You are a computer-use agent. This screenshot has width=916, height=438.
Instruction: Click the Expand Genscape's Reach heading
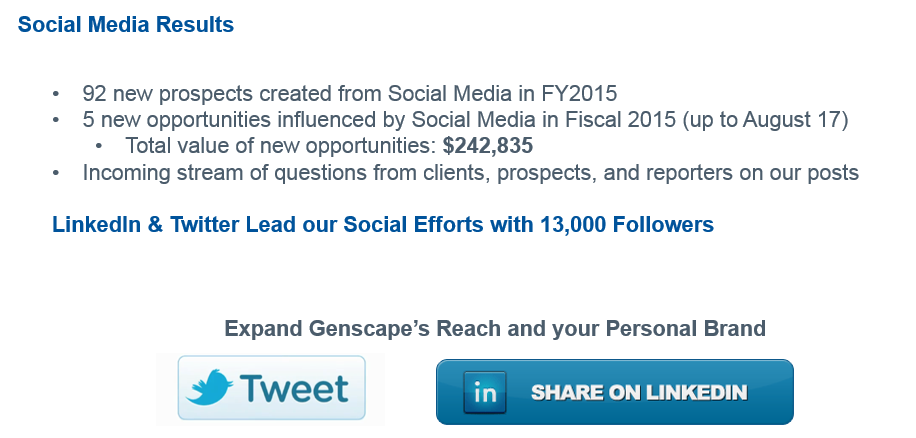point(494,328)
